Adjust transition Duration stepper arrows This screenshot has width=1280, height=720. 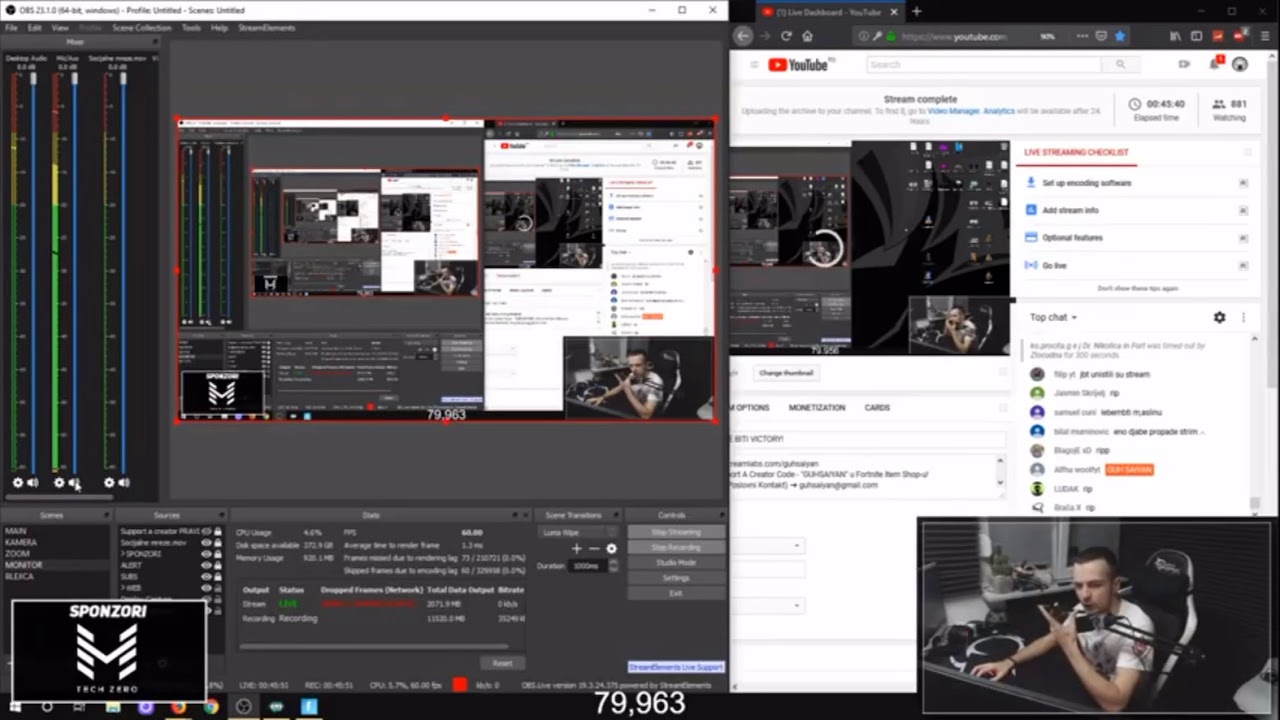tap(613, 566)
